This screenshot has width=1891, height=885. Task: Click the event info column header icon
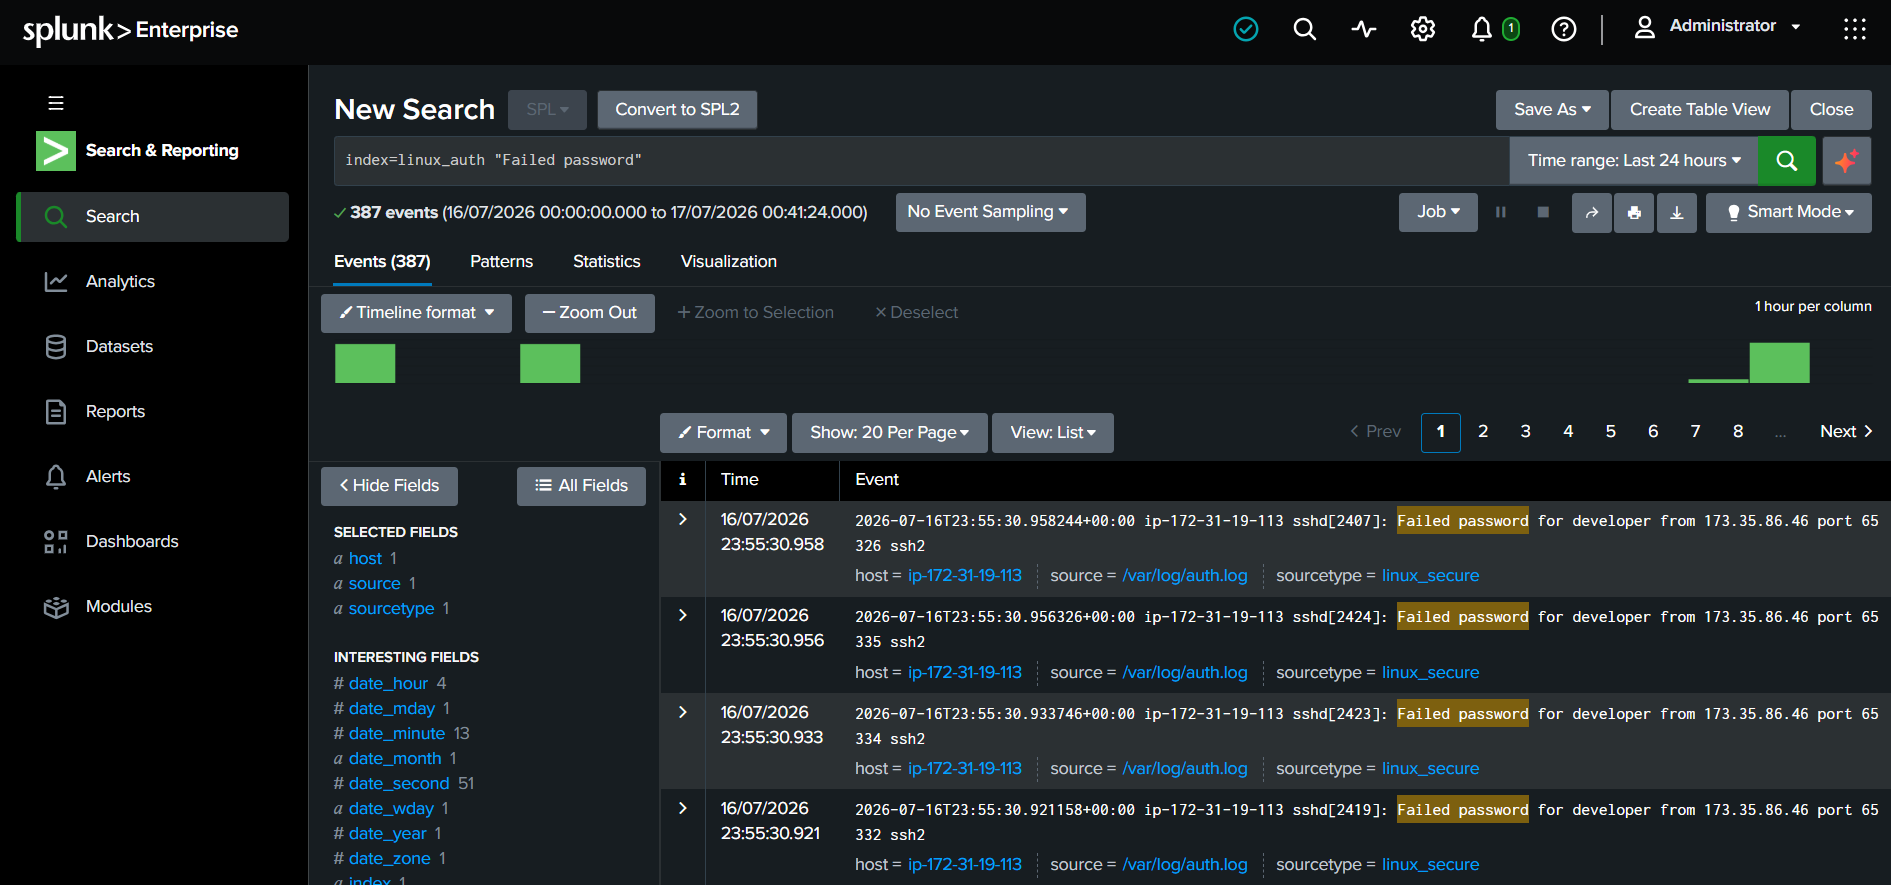pyautogui.click(x=683, y=479)
